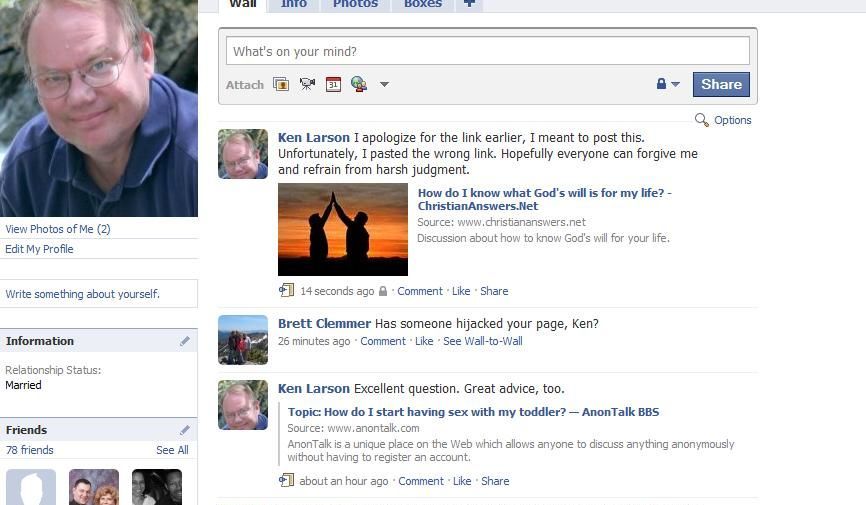Open the privacy lock dropdown
This screenshot has width=866, height=505.
click(668, 84)
